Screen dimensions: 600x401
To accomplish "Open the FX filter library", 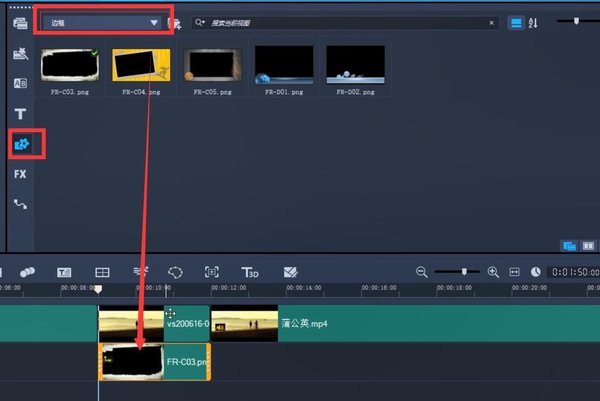I will [x=20, y=174].
